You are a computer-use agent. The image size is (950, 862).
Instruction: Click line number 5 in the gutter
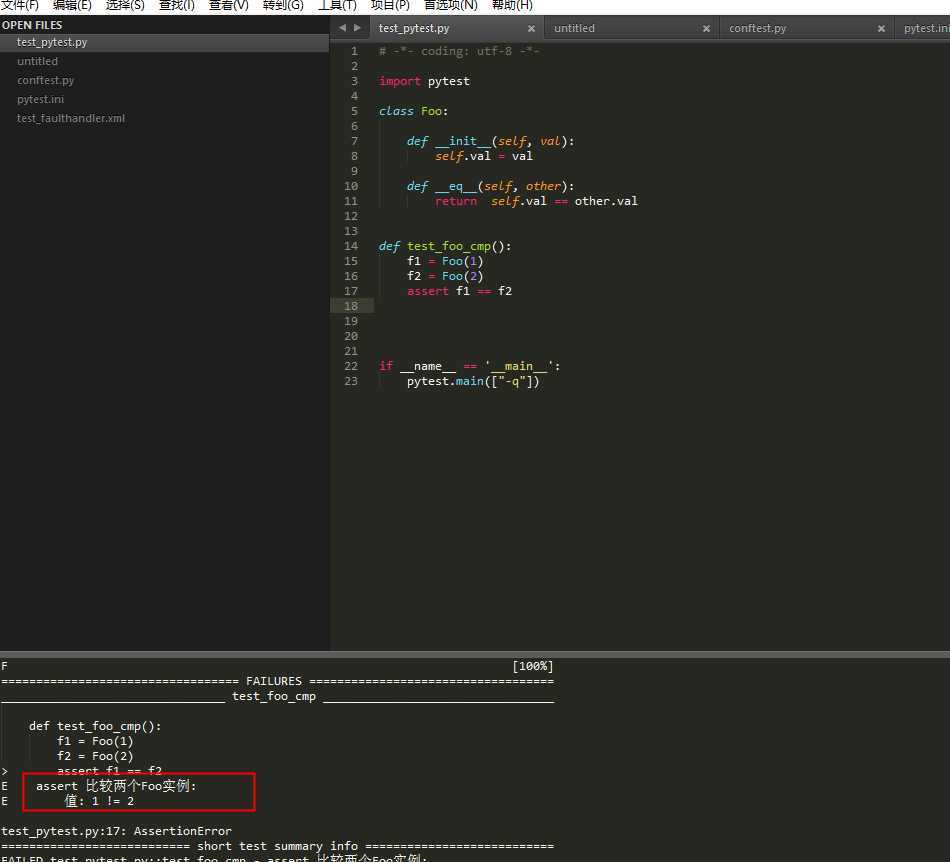(354, 111)
